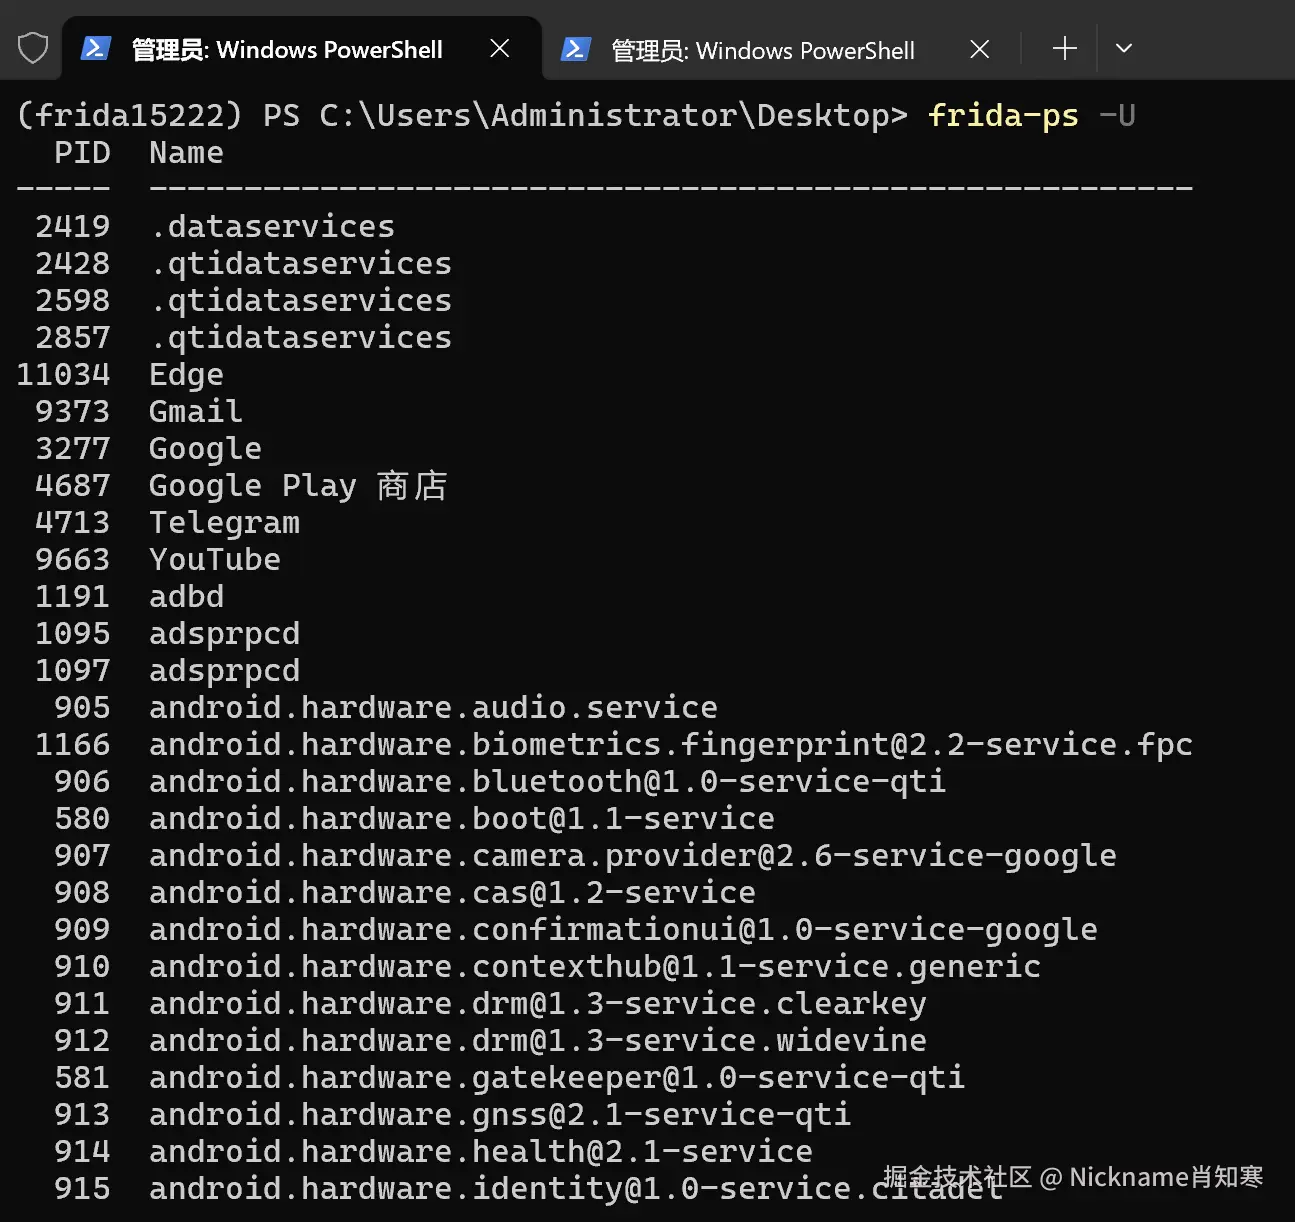Open a new terminal tab with the plus button
This screenshot has width=1295, height=1222.
[1065, 48]
